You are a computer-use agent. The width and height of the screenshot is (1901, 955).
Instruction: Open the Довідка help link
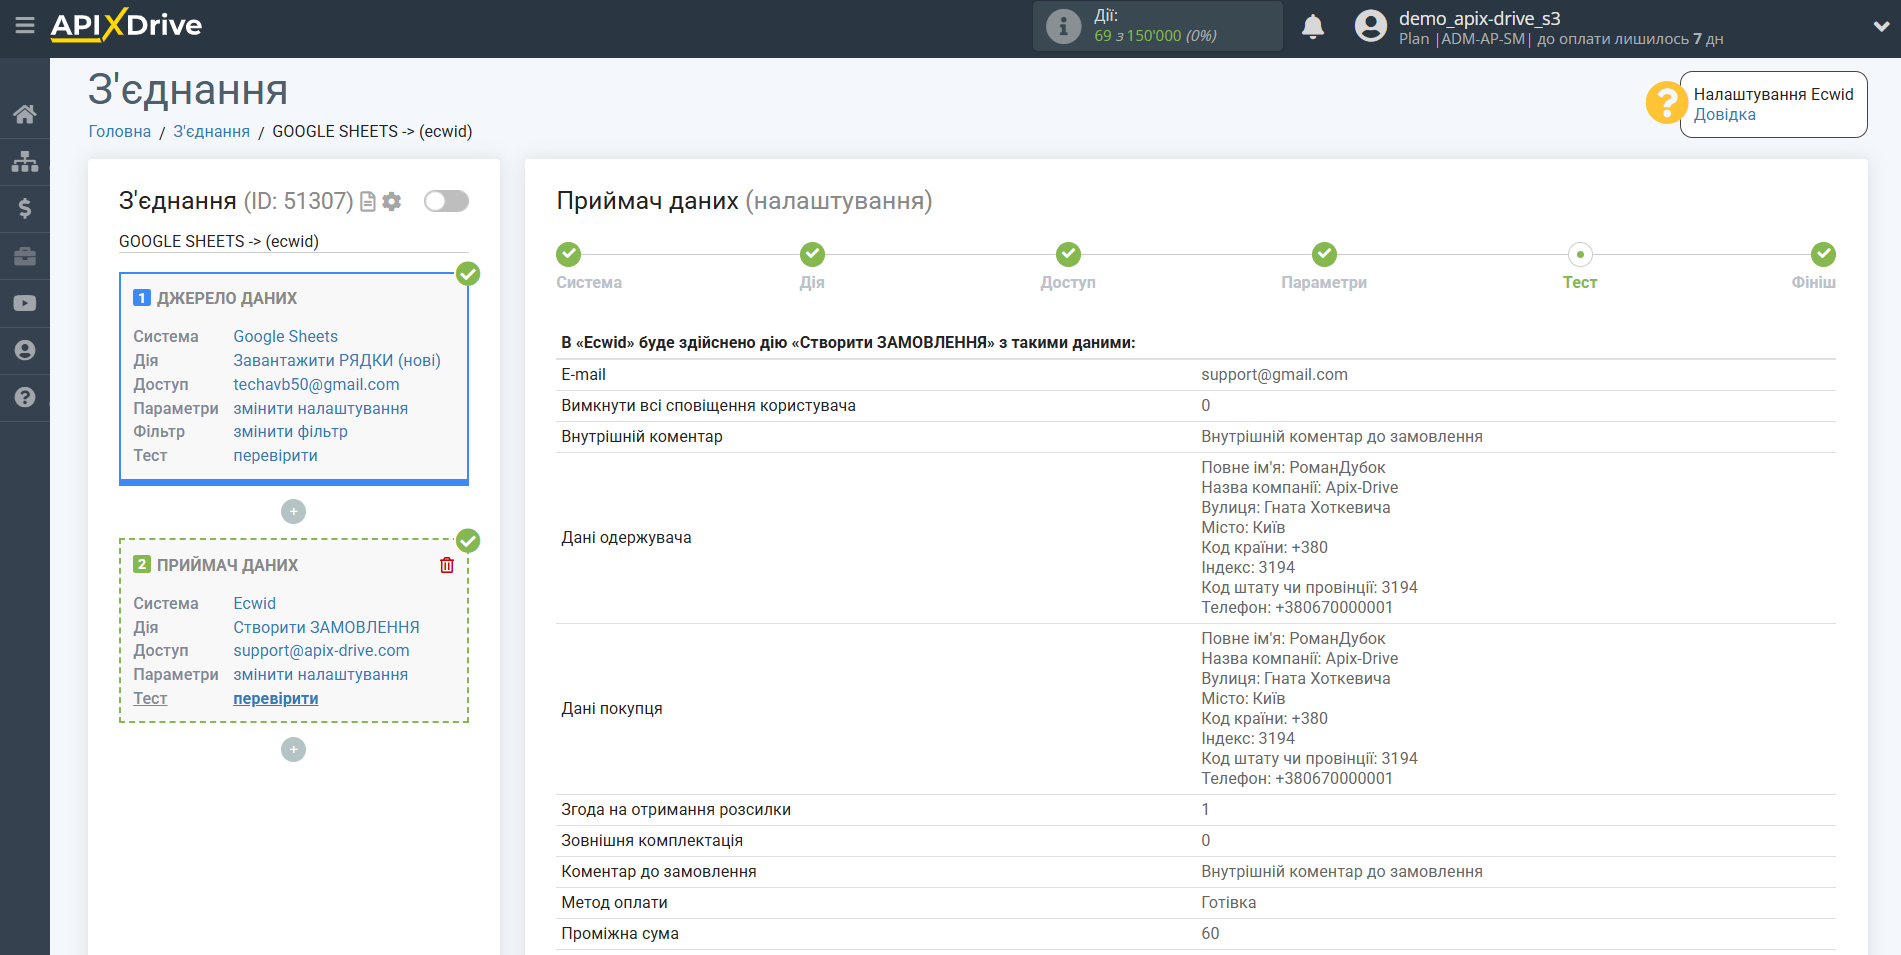point(1724,115)
